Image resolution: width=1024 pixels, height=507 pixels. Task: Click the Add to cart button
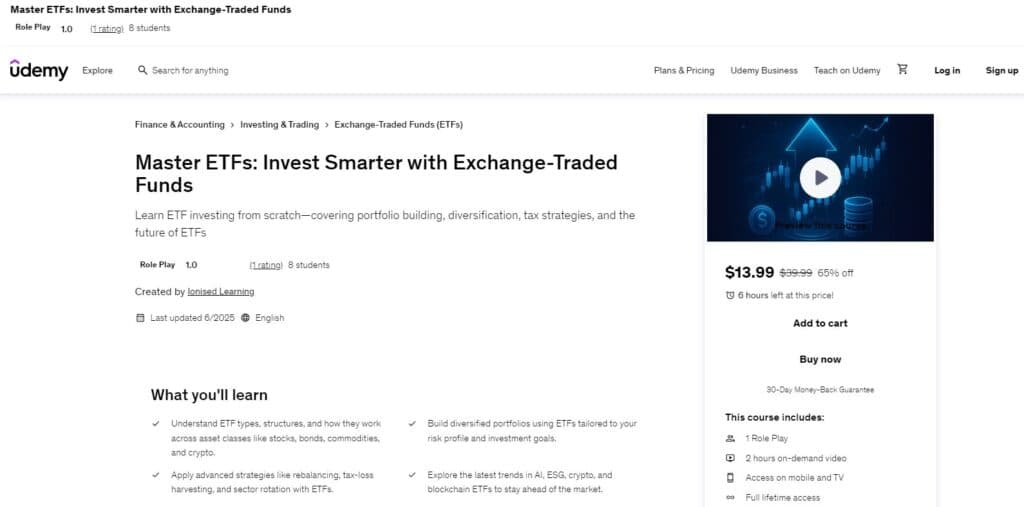pos(820,323)
